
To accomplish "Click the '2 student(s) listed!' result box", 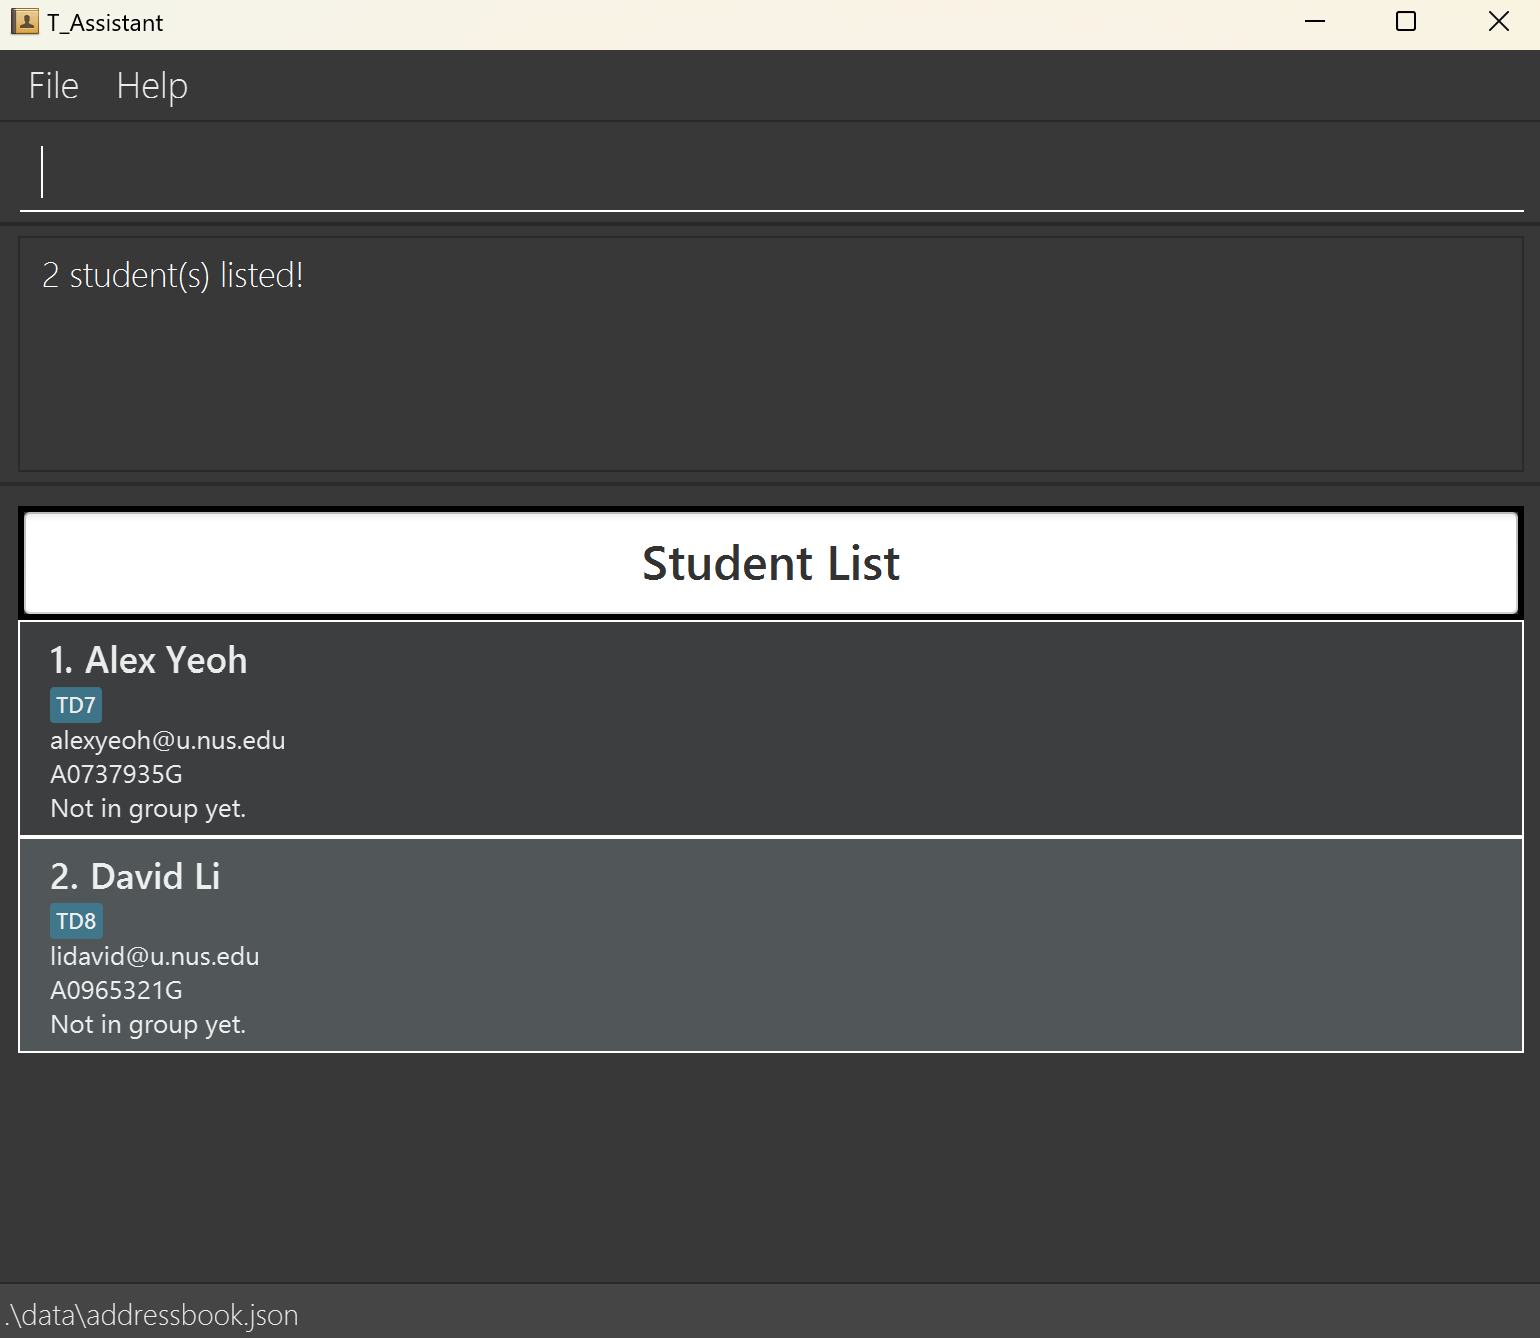I will point(770,353).
